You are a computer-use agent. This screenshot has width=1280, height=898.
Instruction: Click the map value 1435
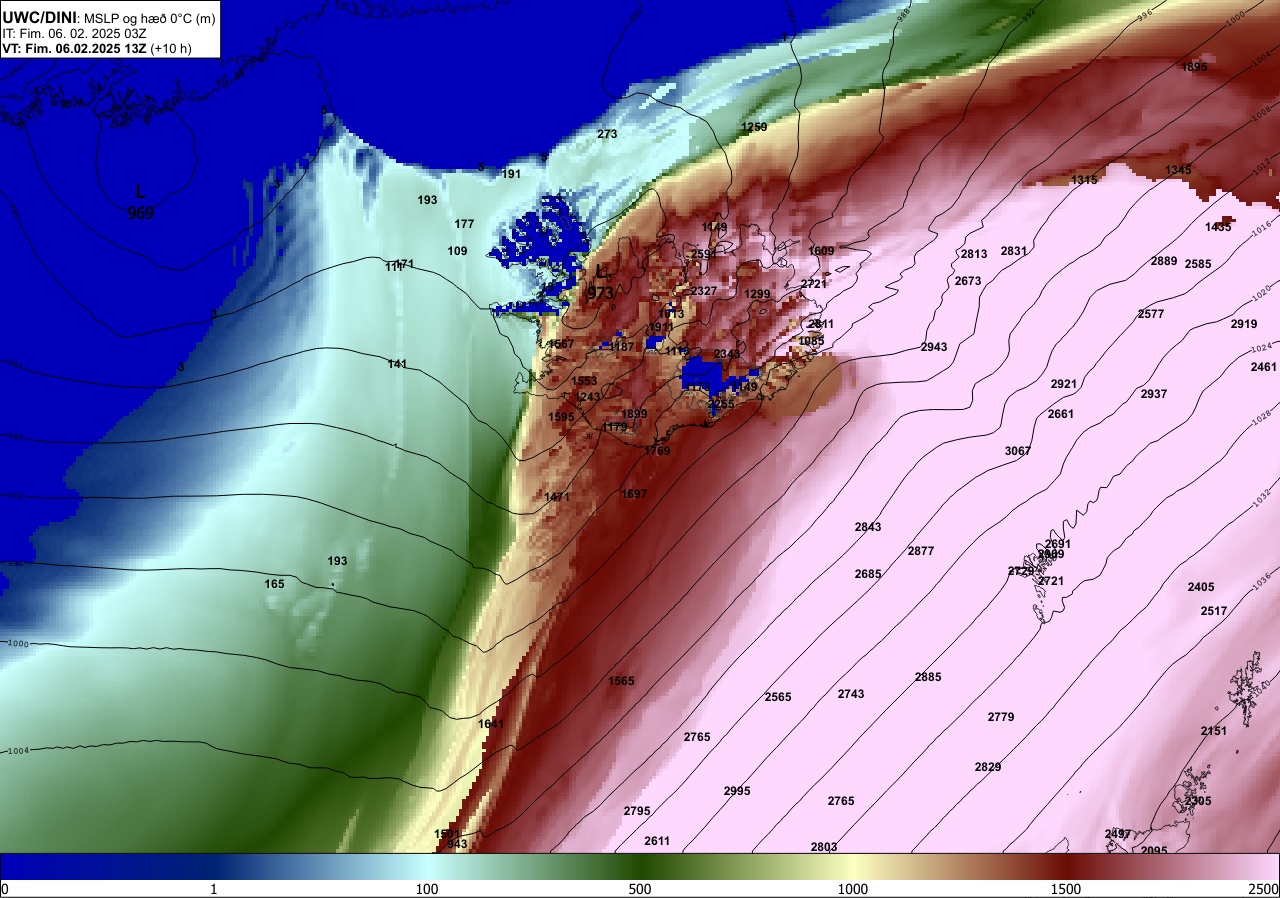tap(1218, 227)
